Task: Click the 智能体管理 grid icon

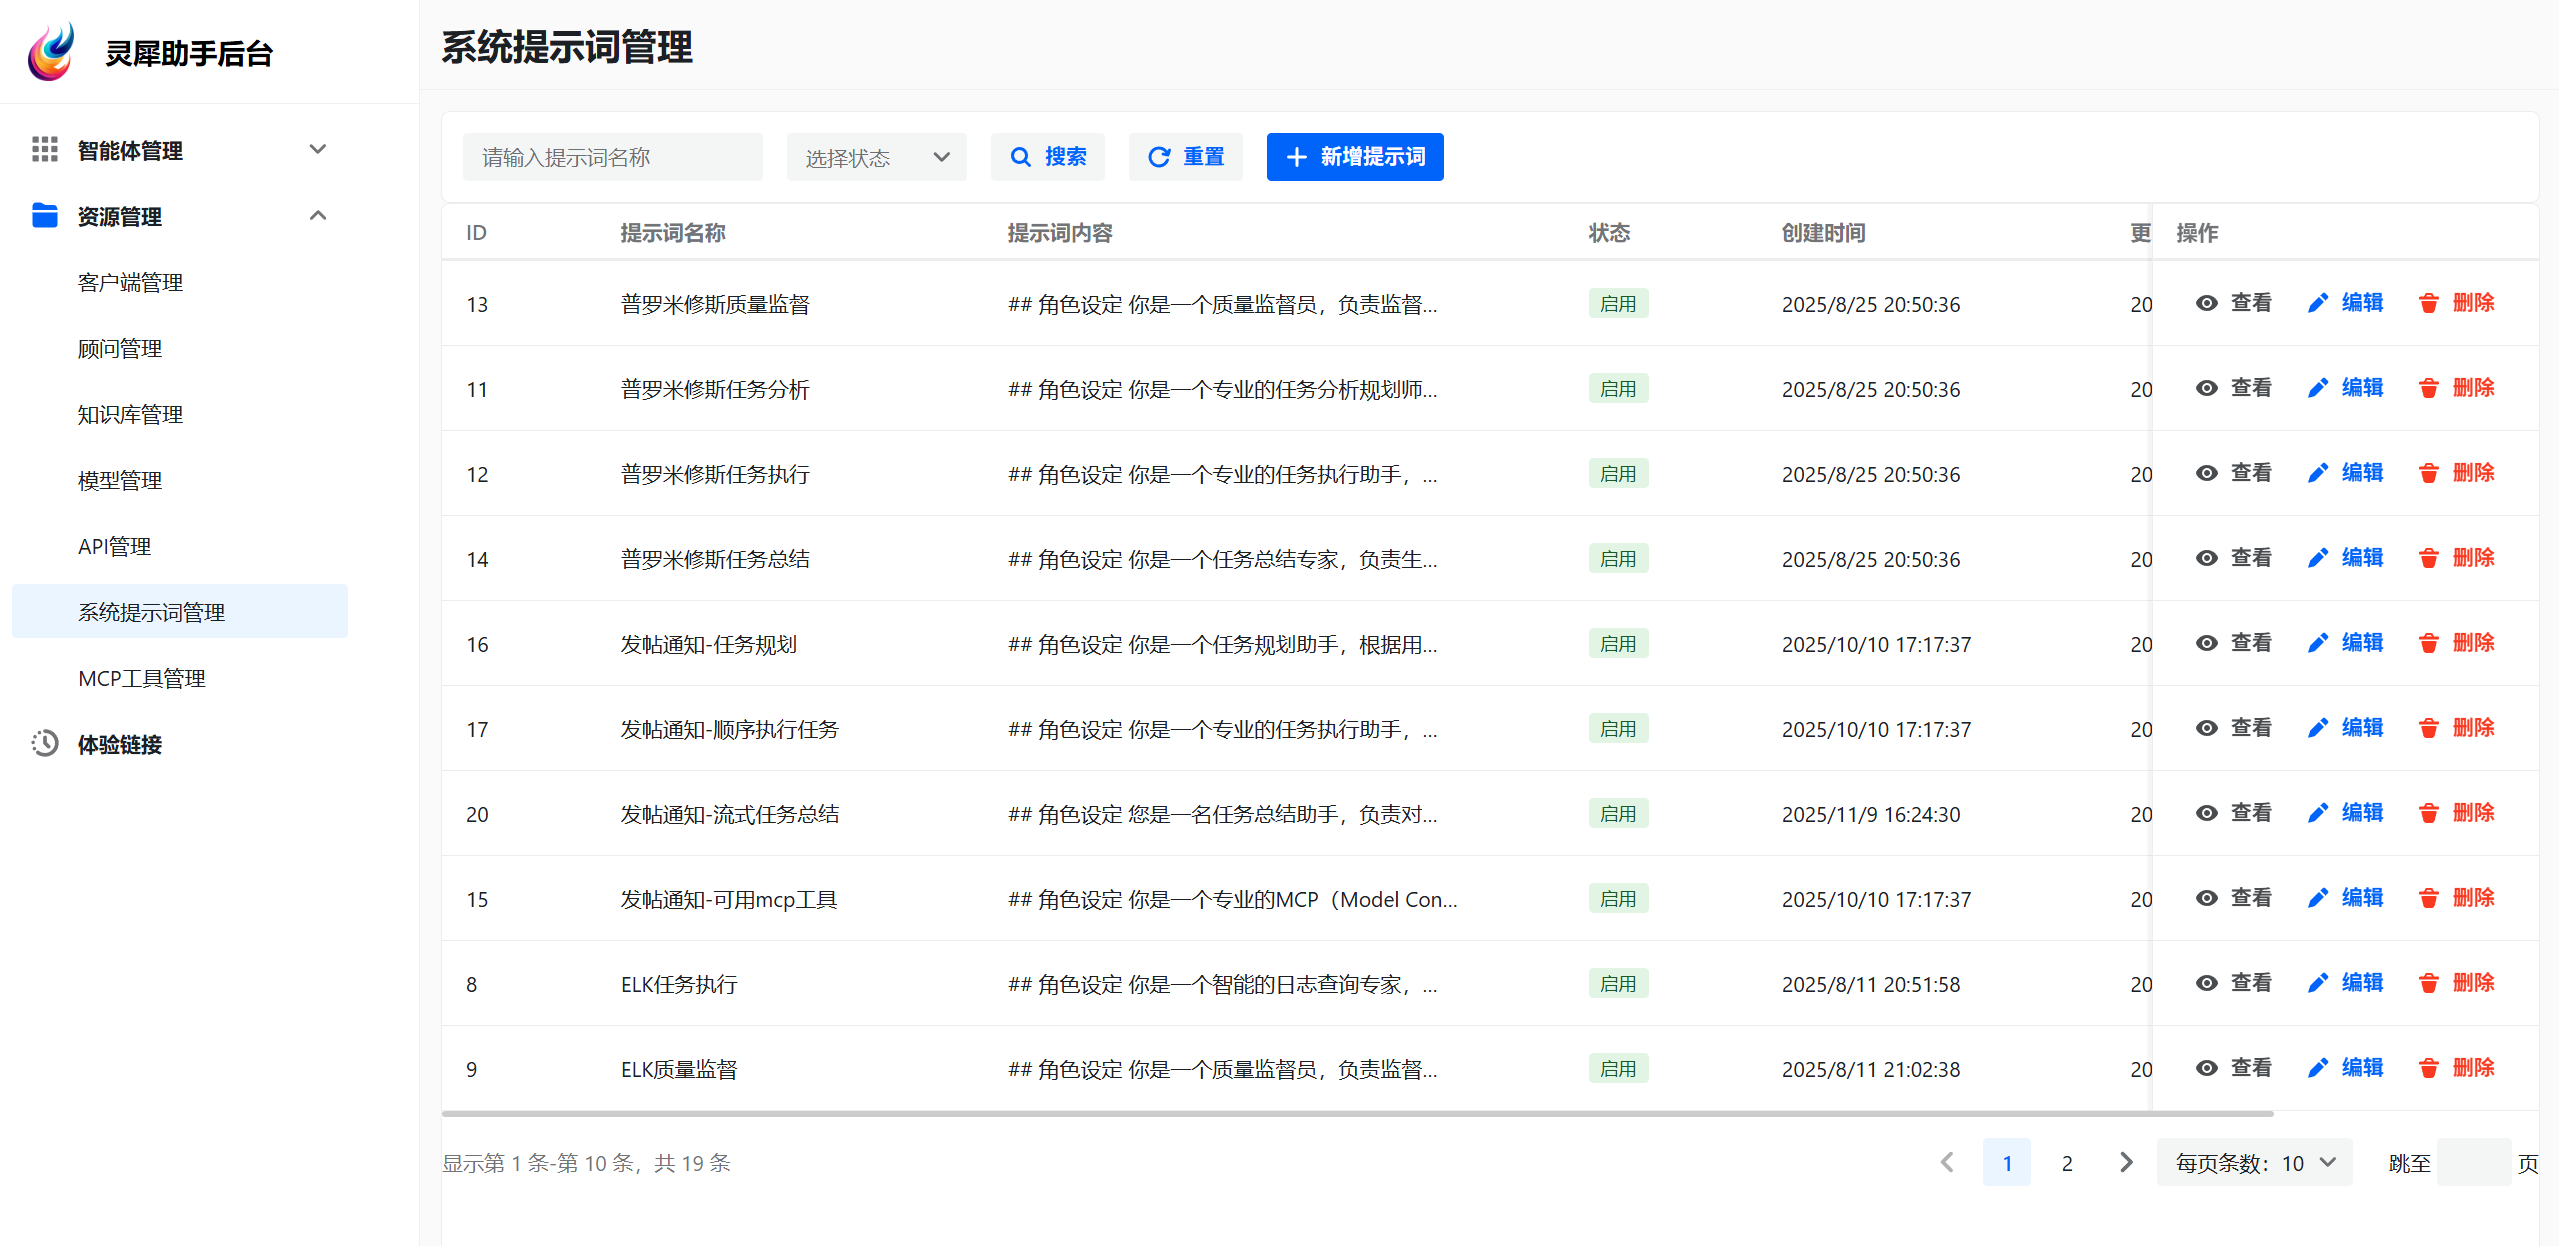Action: coord(44,149)
